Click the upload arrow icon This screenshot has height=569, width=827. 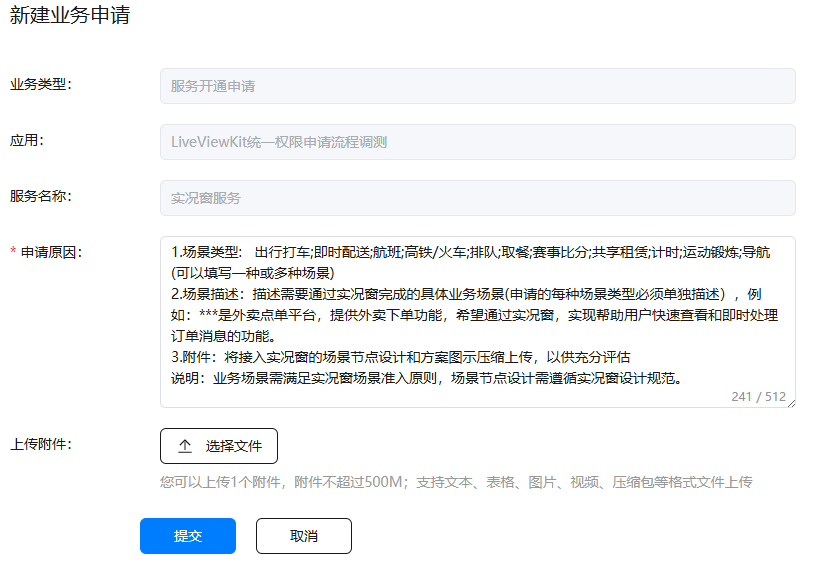tap(185, 446)
